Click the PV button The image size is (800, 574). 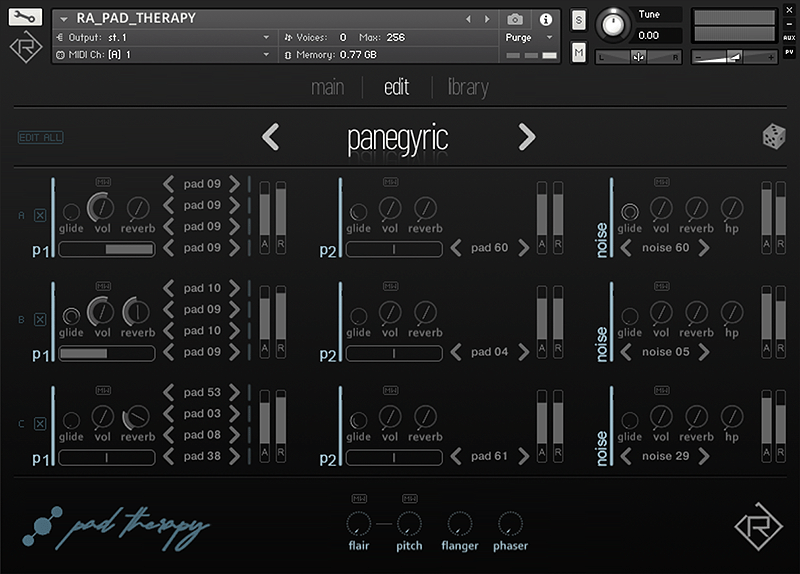click(789, 52)
